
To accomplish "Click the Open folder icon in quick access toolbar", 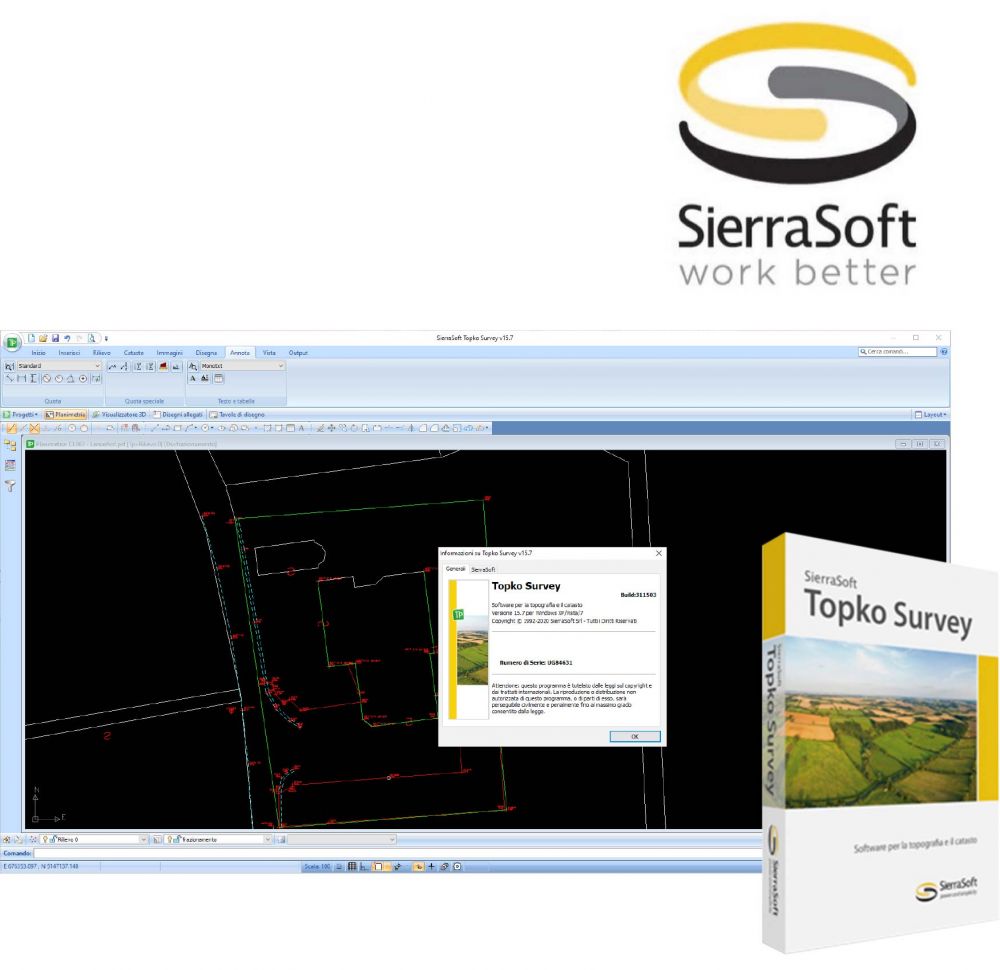I will (x=43, y=338).
